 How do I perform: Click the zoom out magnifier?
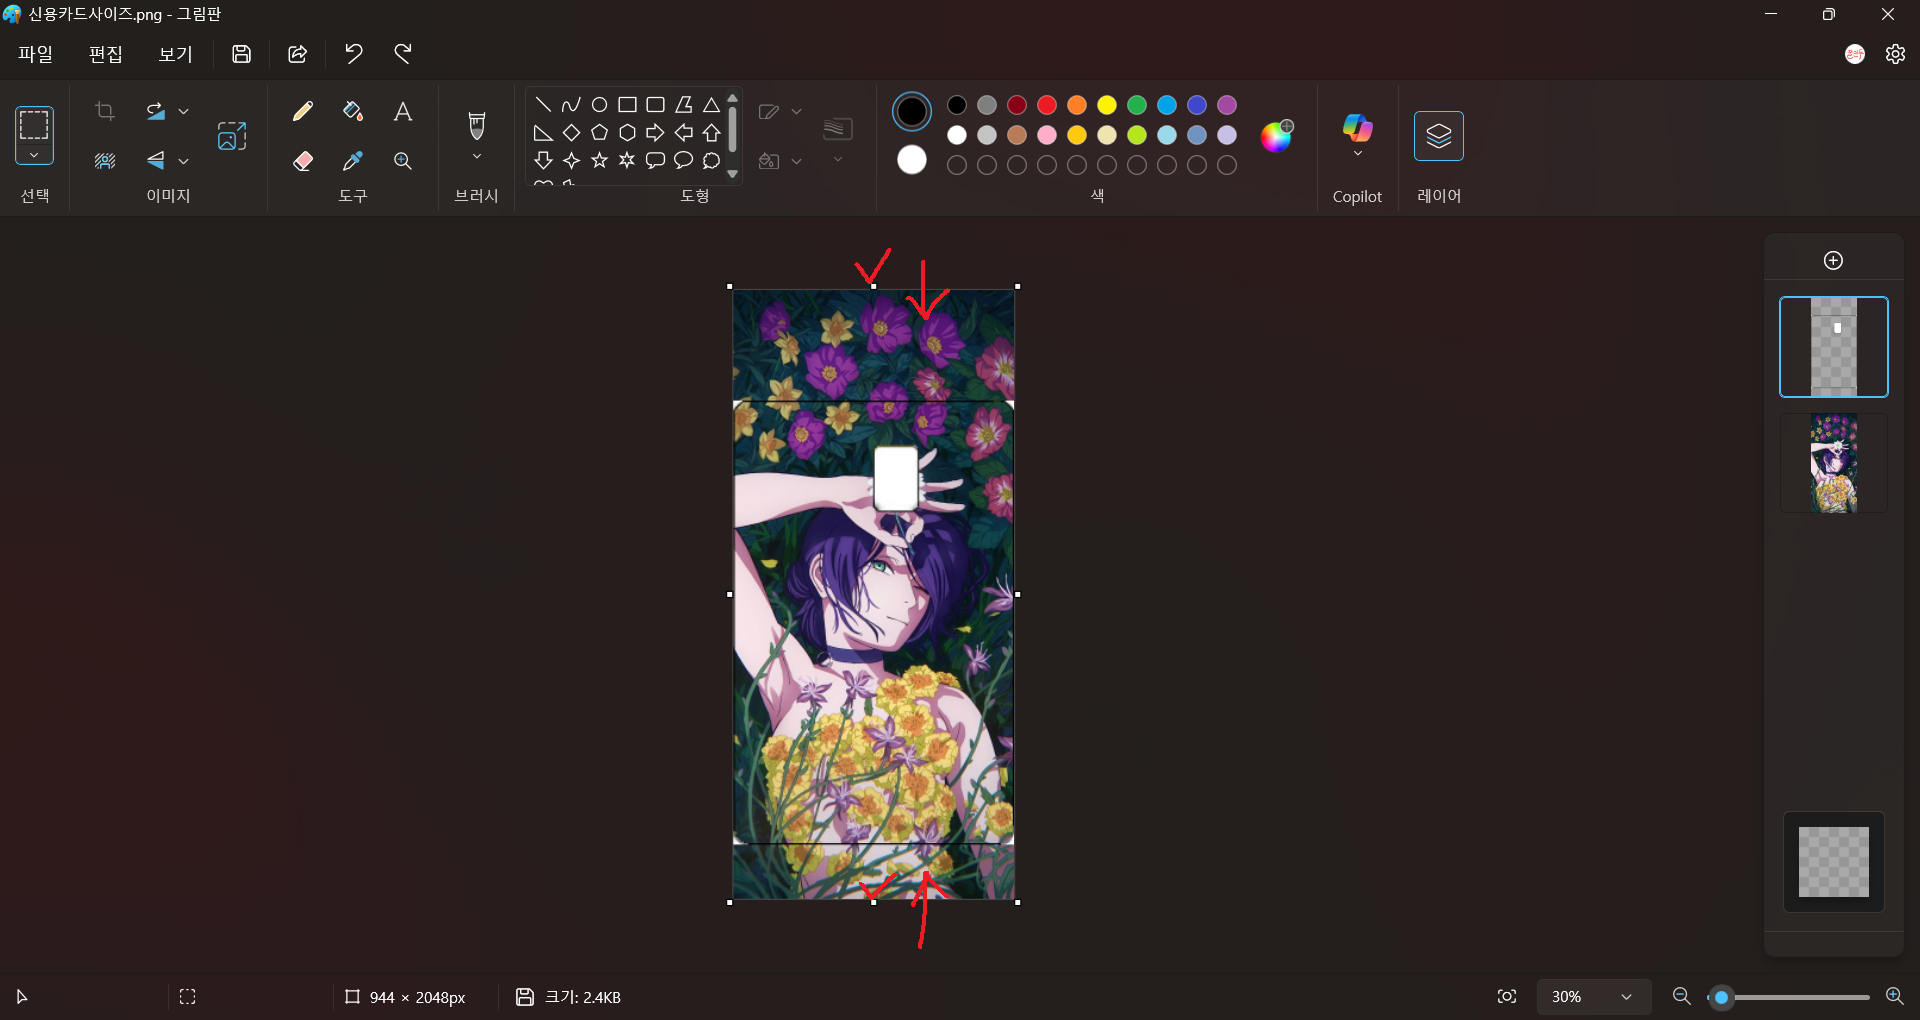[1682, 996]
